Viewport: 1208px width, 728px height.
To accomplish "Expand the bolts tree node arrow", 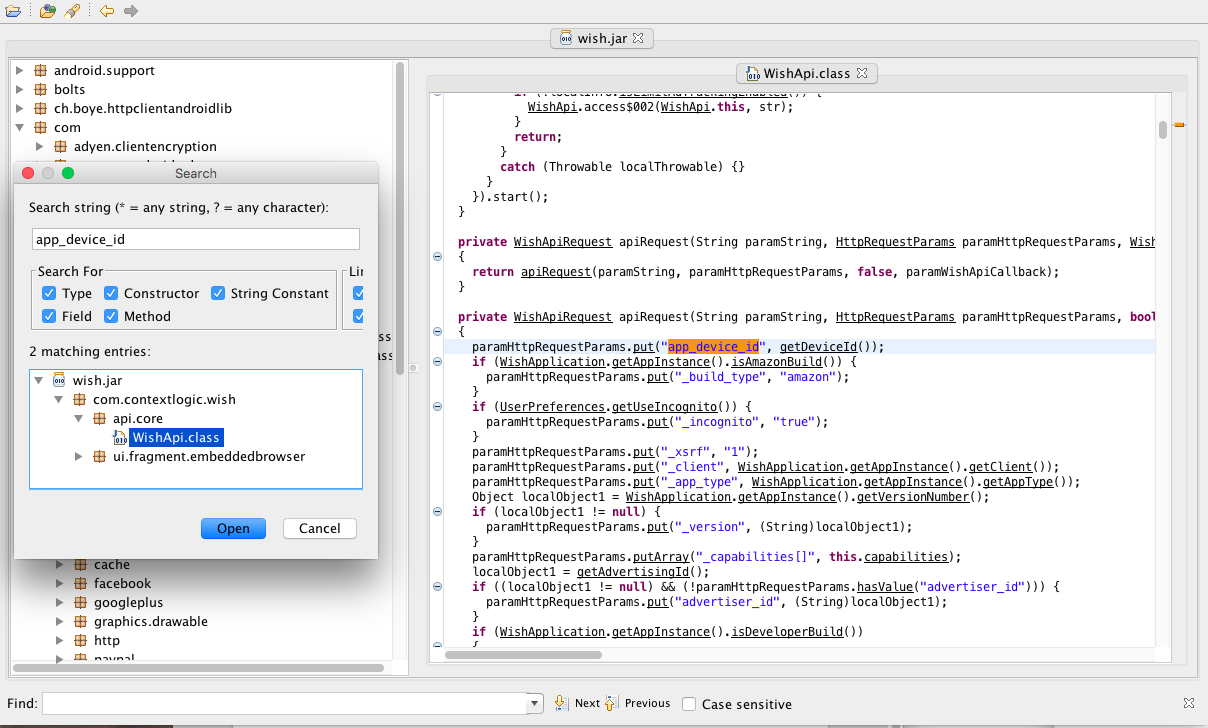I will [x=19, y=90].
